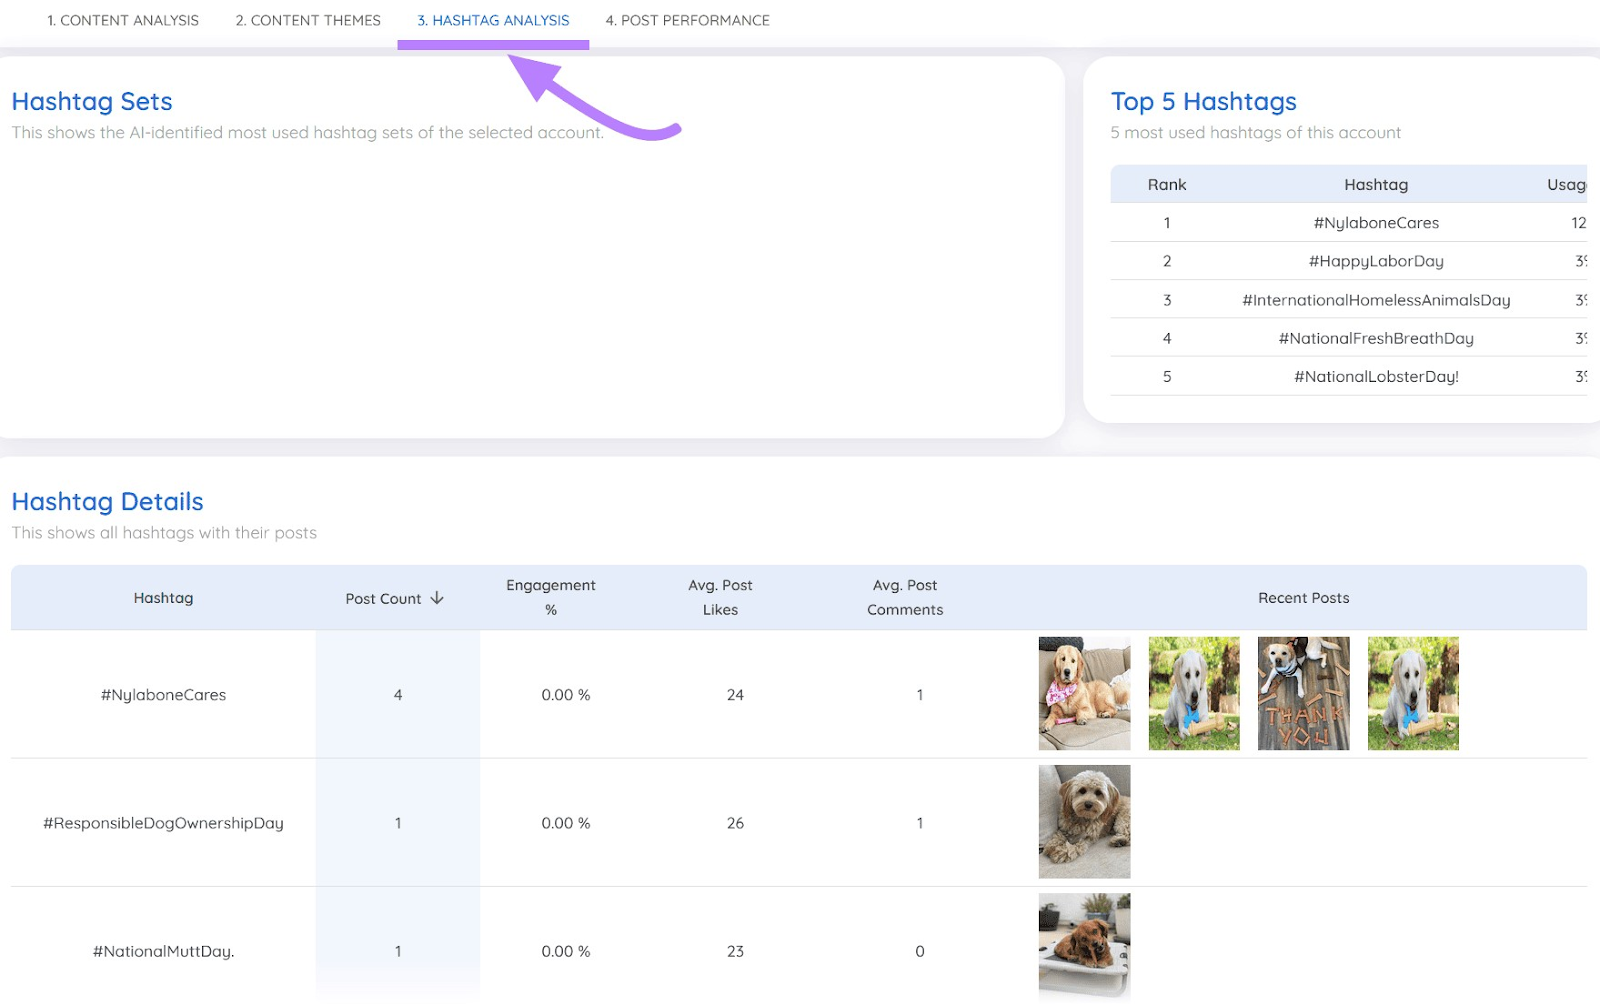
Task: Click the Hashtag column header in Hashtag Details
Action: point(163,598)
